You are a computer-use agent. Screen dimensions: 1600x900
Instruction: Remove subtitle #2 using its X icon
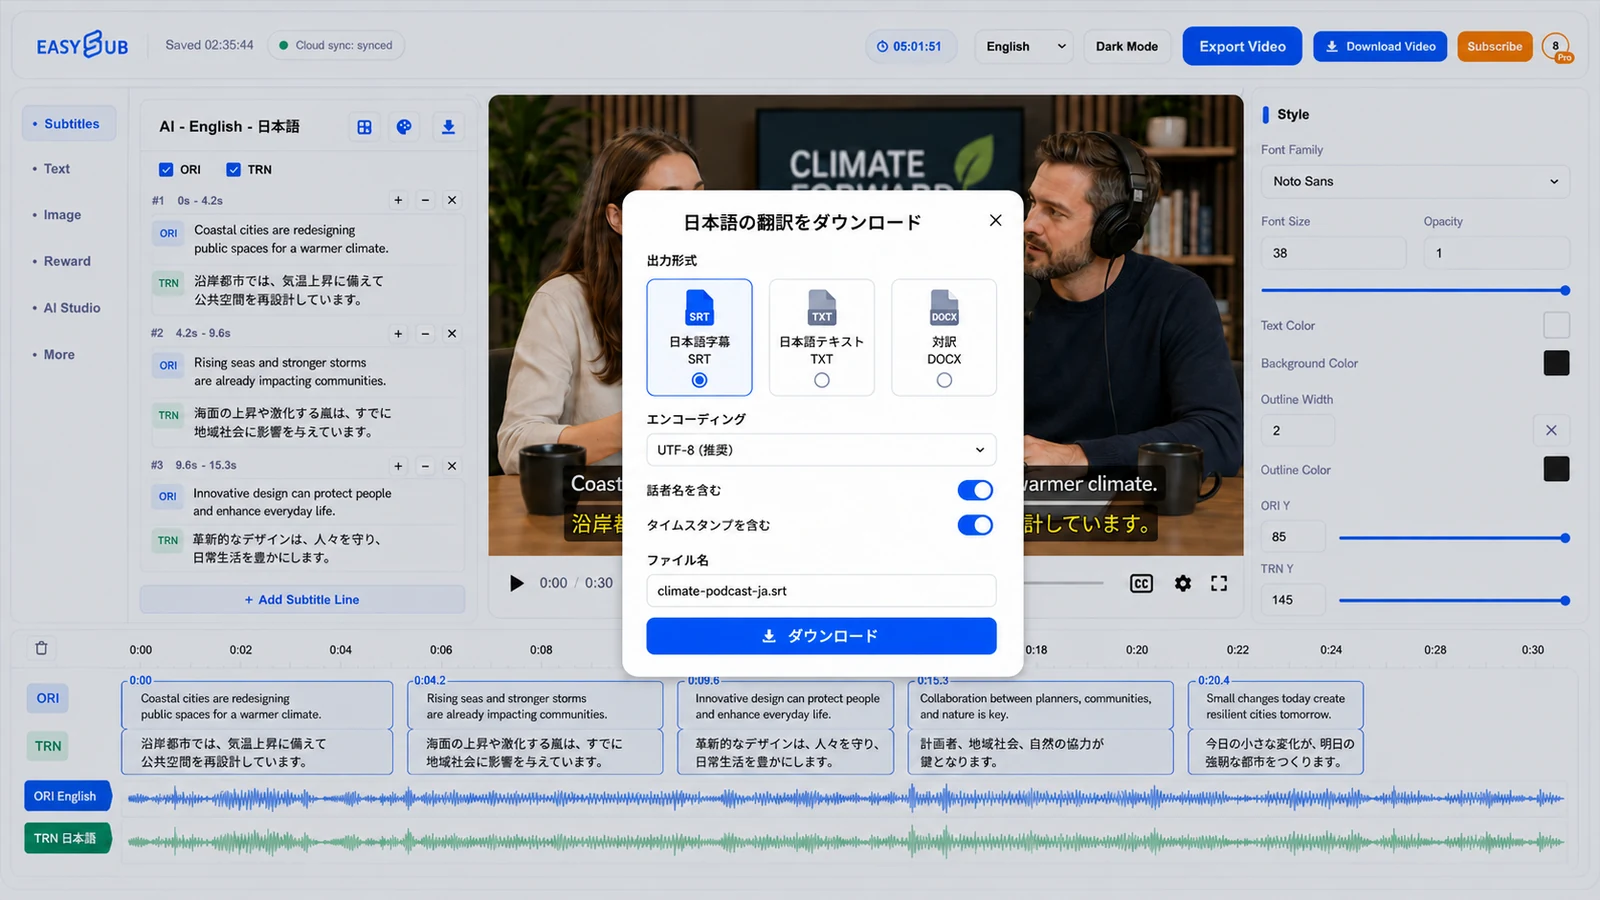pos(452,334)
